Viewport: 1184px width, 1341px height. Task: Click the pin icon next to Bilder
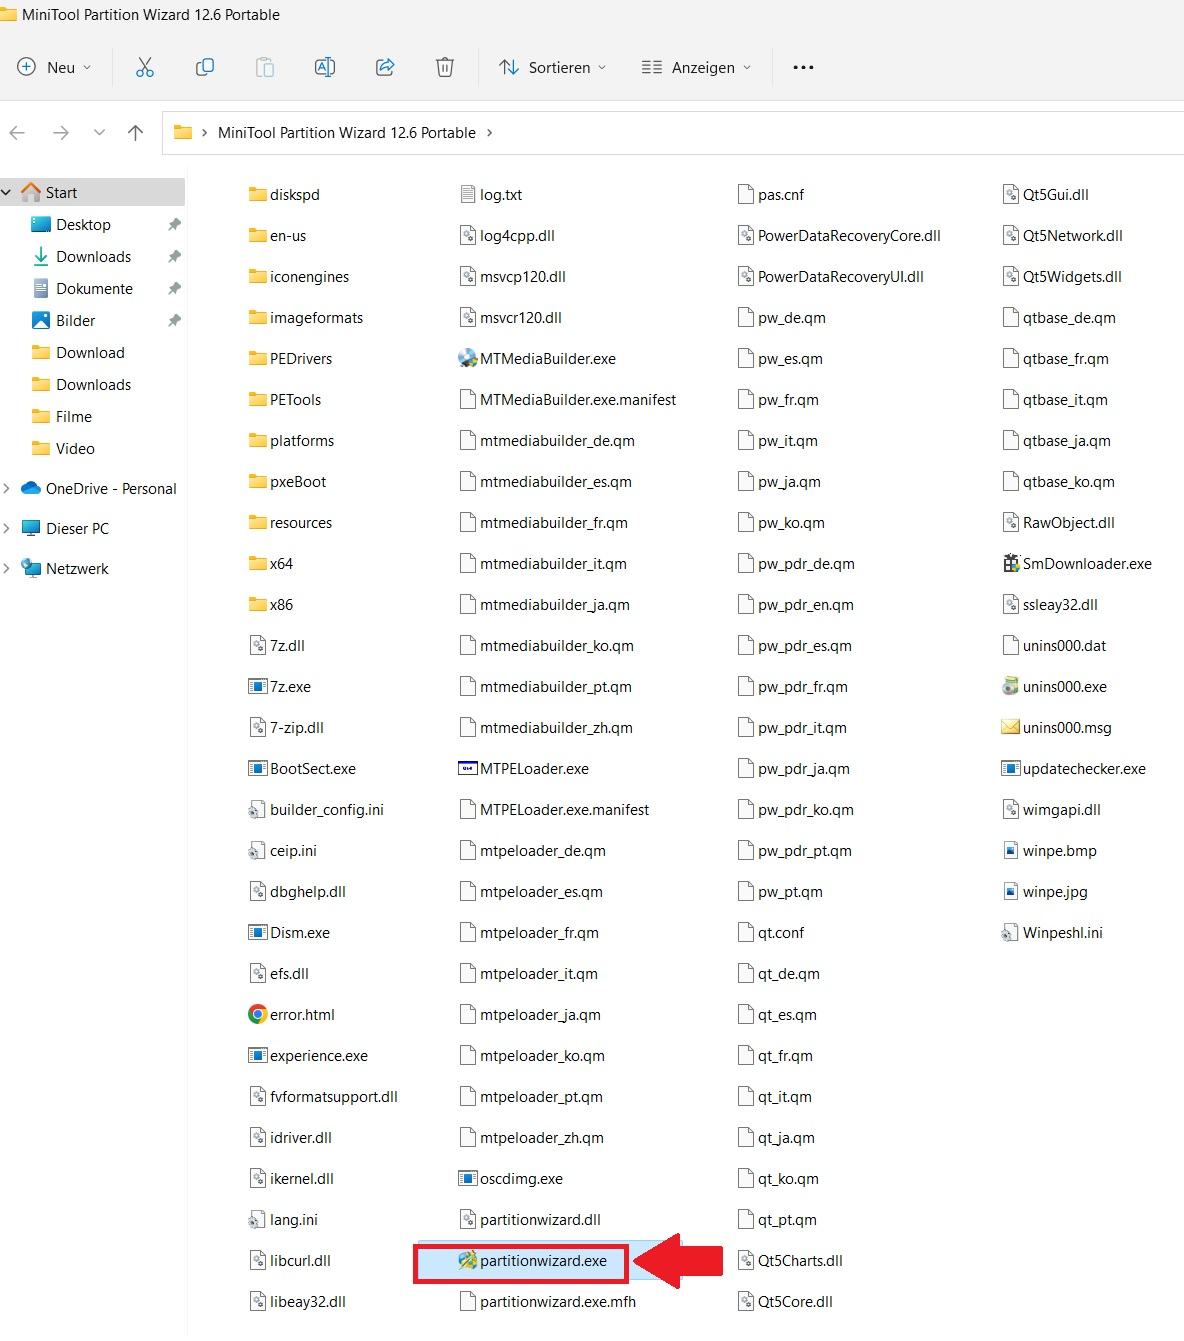(x=174, y=320)
